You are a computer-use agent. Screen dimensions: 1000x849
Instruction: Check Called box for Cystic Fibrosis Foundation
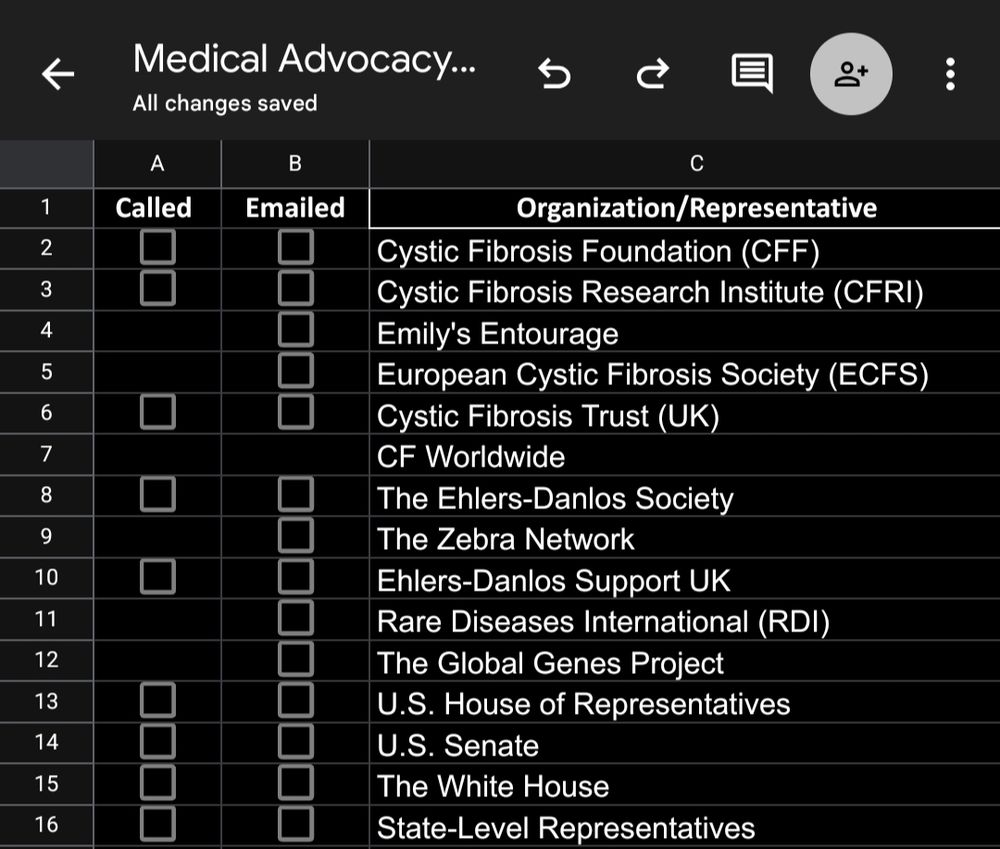(x=157, y=248)
